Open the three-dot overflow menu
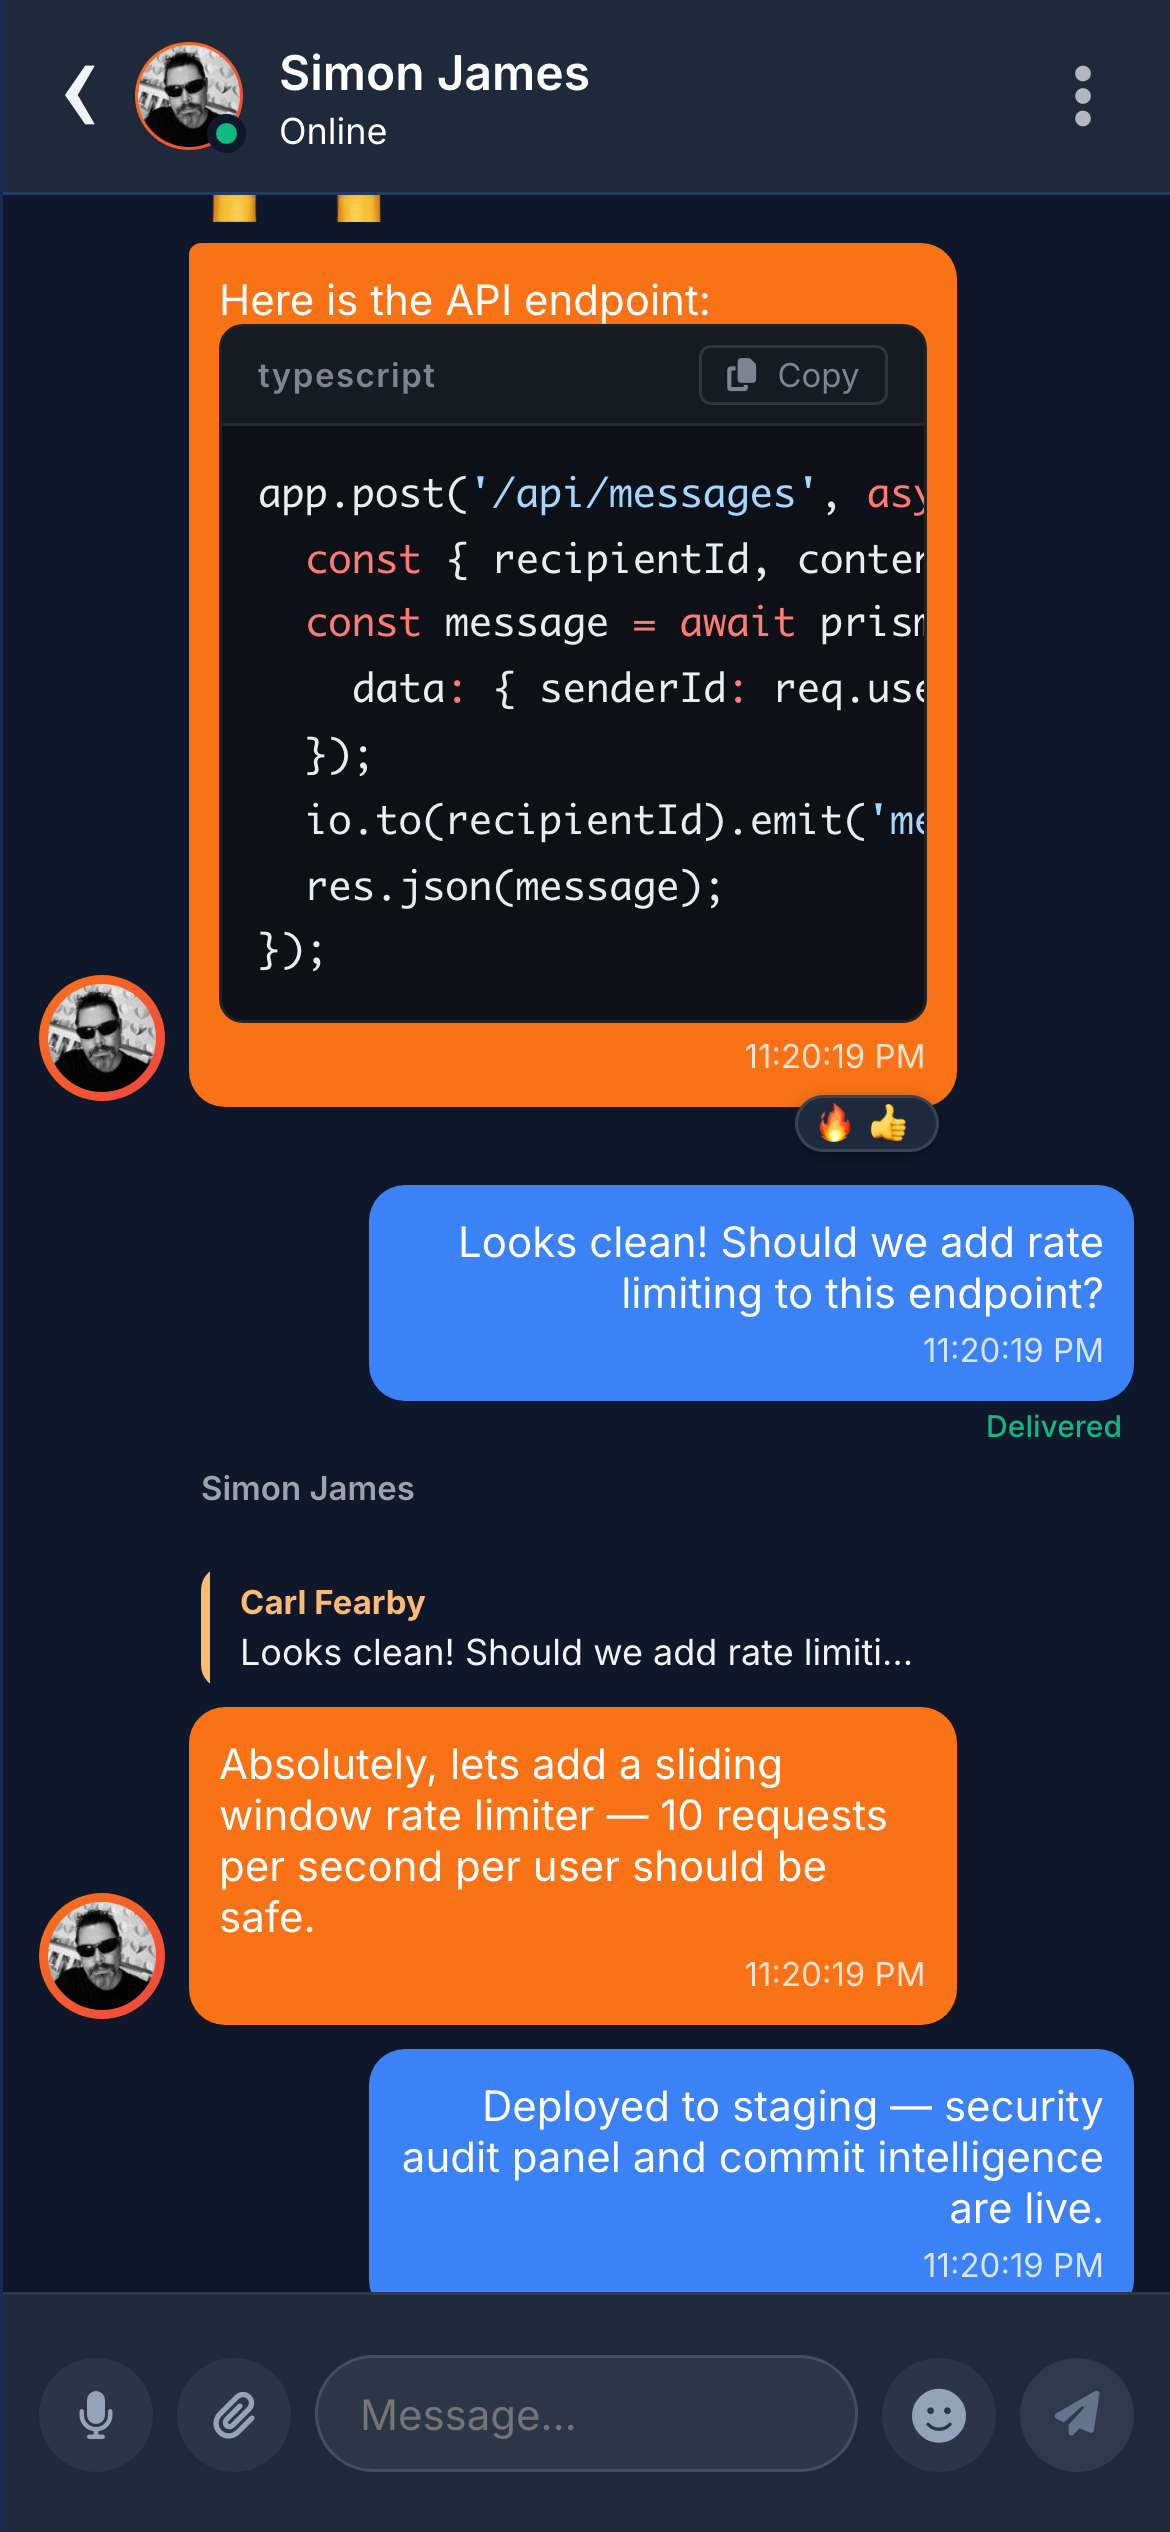This screenshot has width=1170, height=2532. 1084,94
